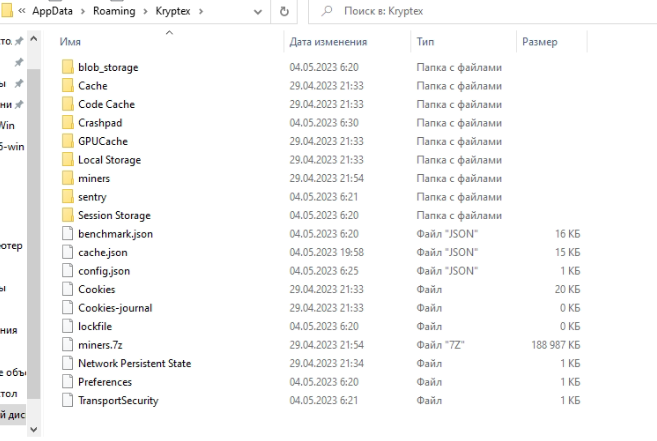Select the Cookies file icon

(67, 289)
